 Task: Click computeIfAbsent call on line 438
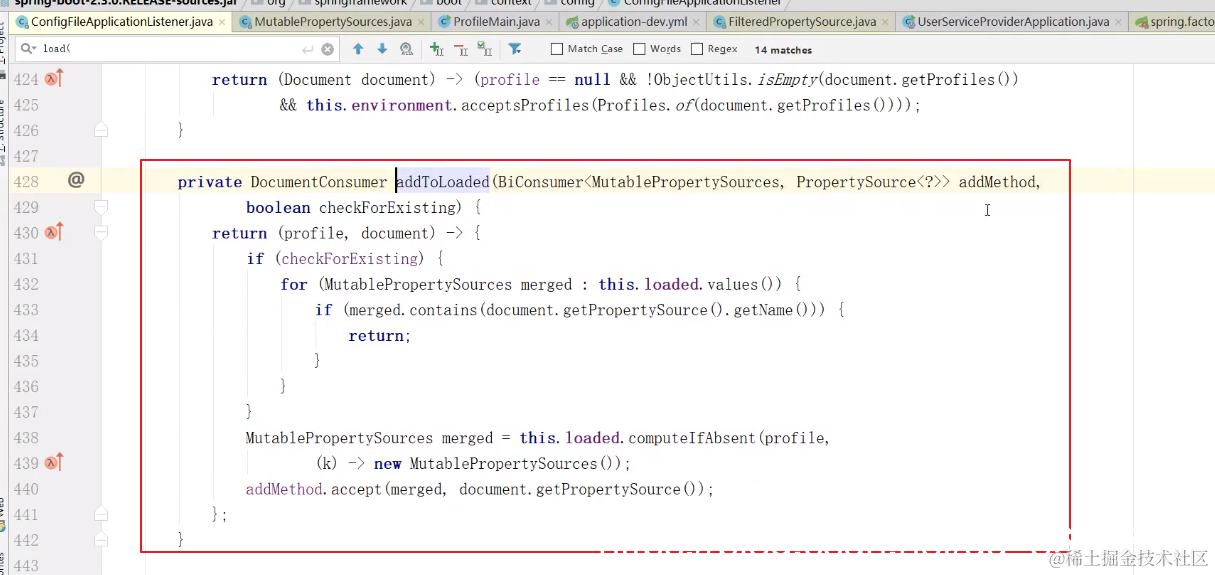point(693,438)
